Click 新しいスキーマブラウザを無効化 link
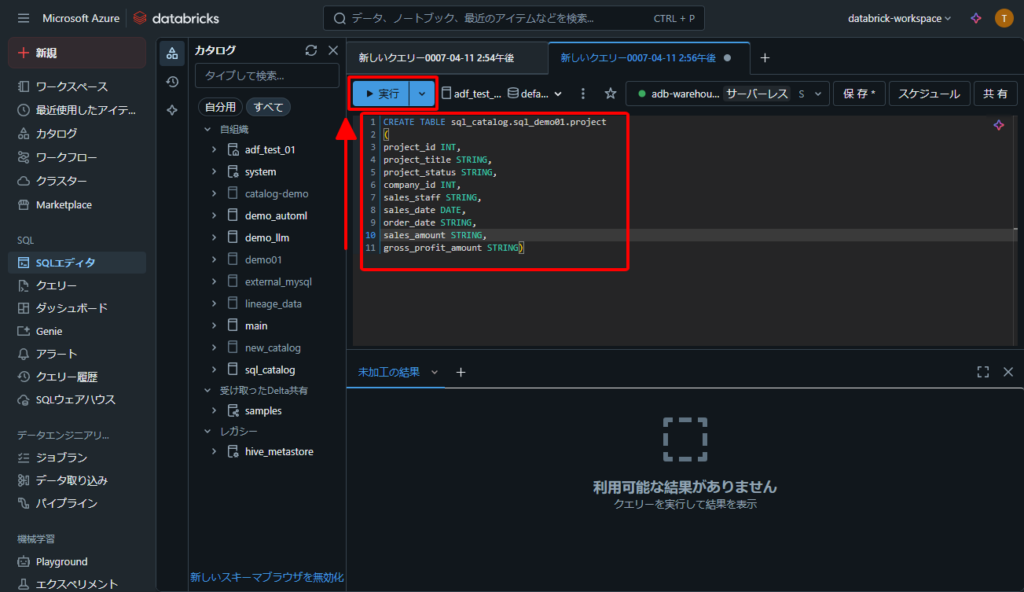This screenshot has height=592, width=1024. [x=267, y=577]
